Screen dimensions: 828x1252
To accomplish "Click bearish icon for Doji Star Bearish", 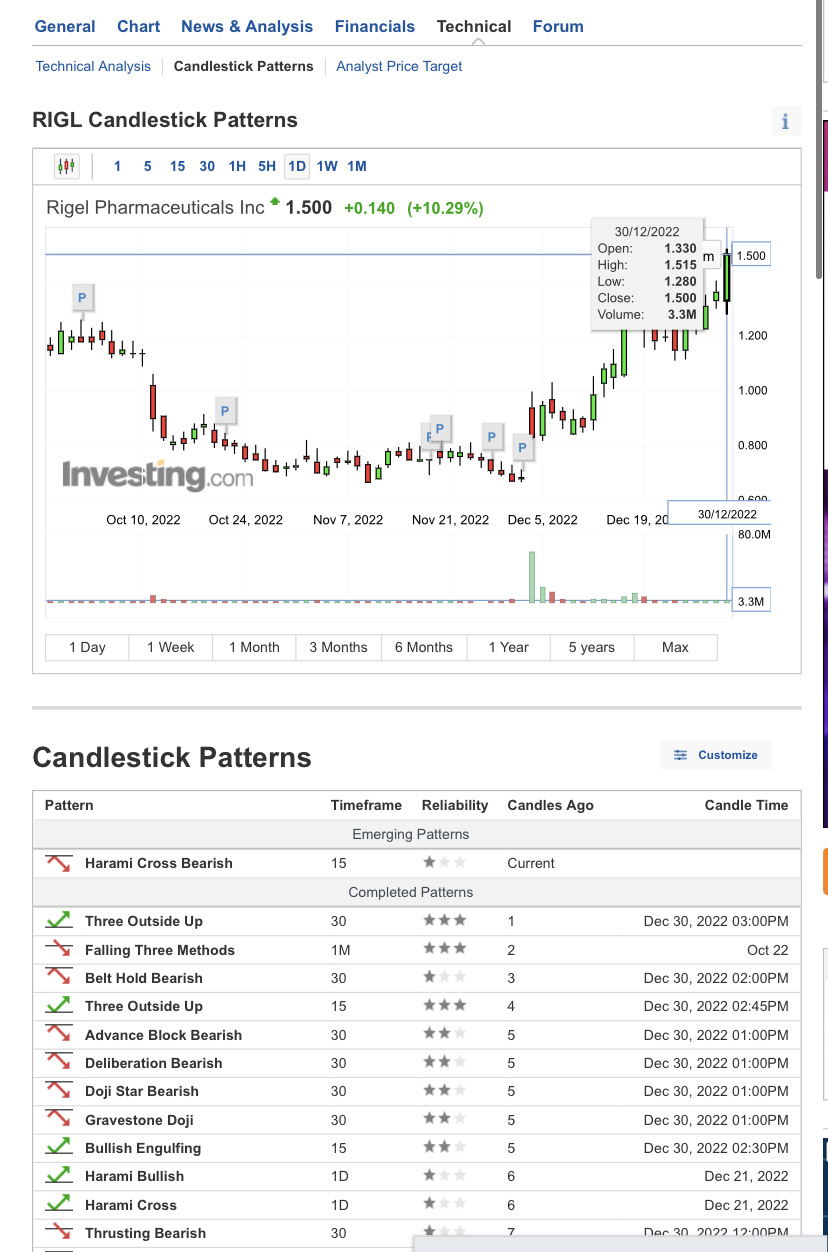I will click(x=58, y=1091).
